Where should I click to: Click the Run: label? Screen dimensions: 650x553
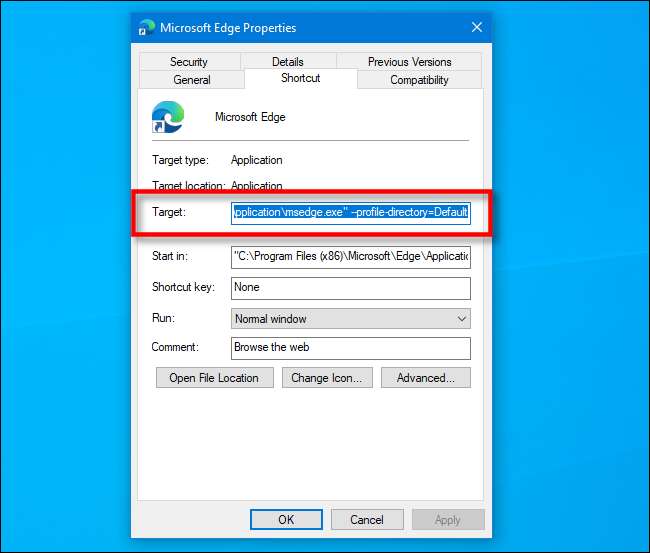(163, 318)
